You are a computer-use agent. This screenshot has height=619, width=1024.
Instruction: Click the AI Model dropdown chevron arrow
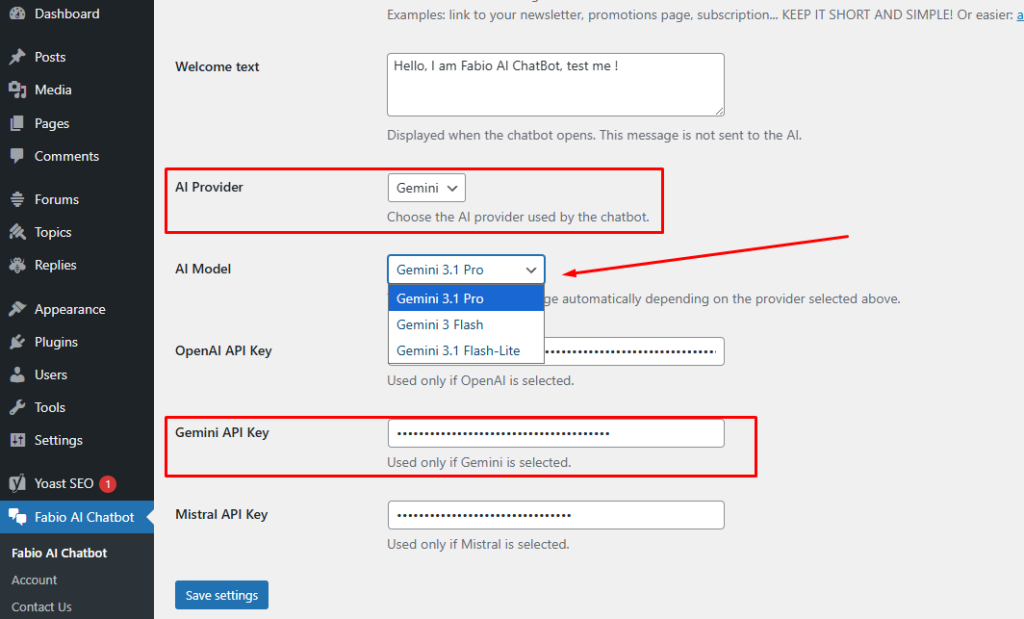click(531, 270)
